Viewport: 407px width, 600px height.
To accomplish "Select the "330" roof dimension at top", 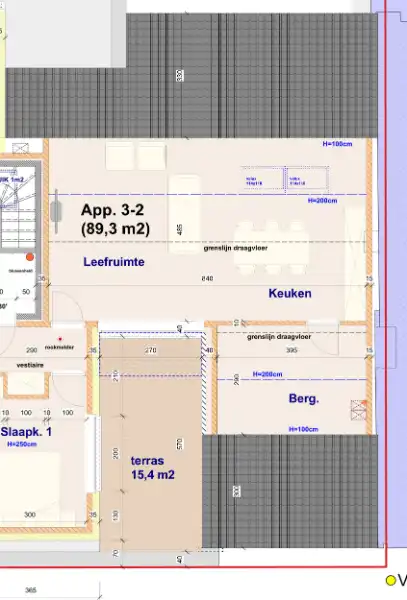I will (x=179, y=75).
